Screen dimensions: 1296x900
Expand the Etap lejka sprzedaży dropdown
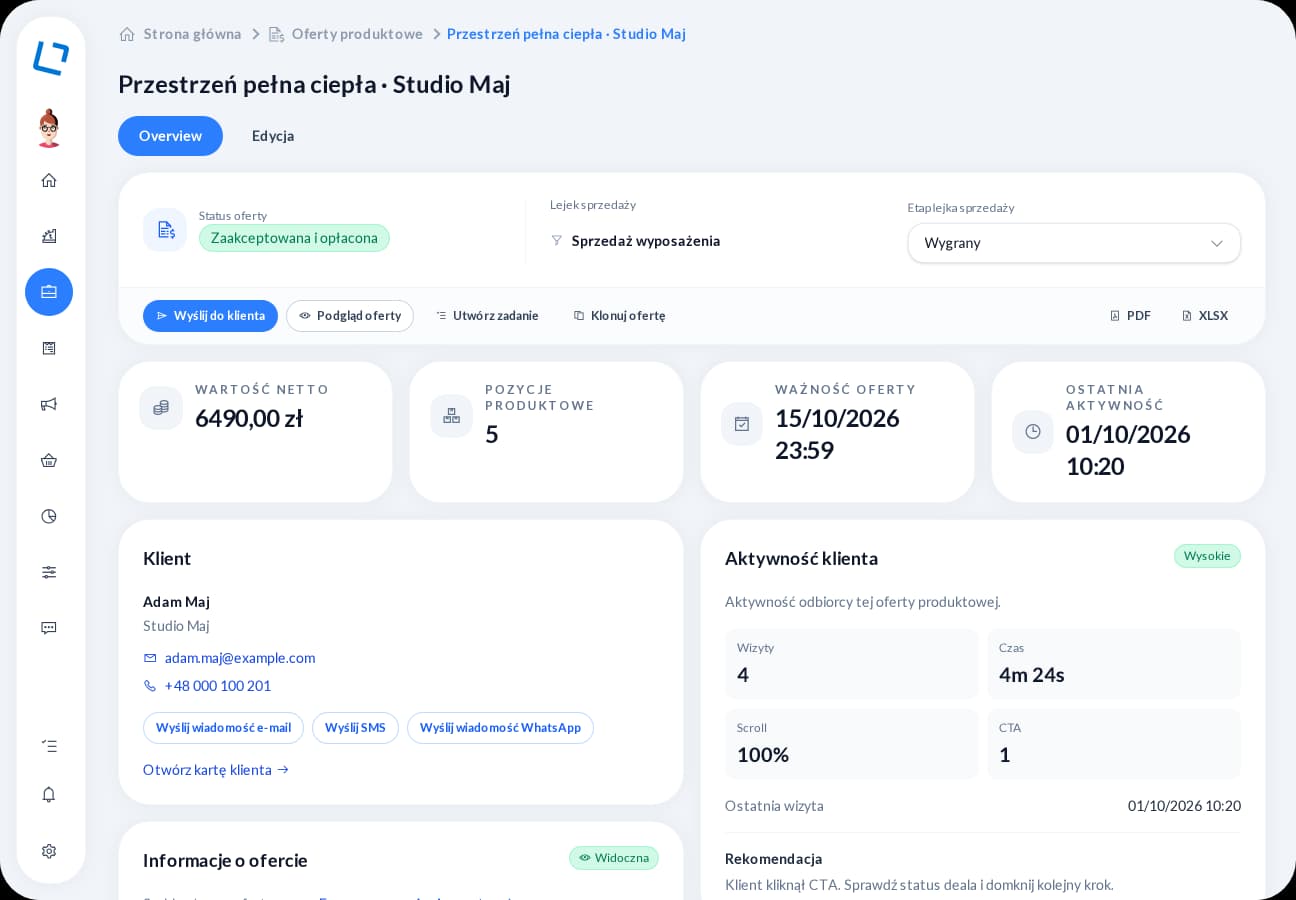point(1074,243)
